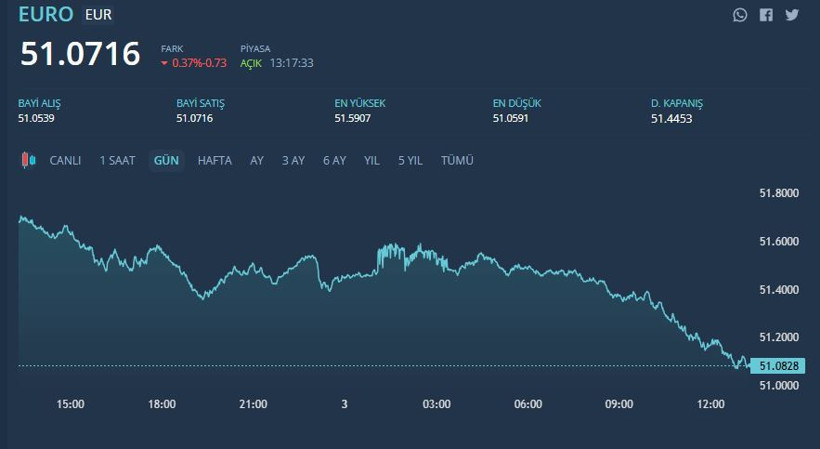Click the 03:00 time axis label
This screenshot has height=449, width=820.
pos(437,404)
